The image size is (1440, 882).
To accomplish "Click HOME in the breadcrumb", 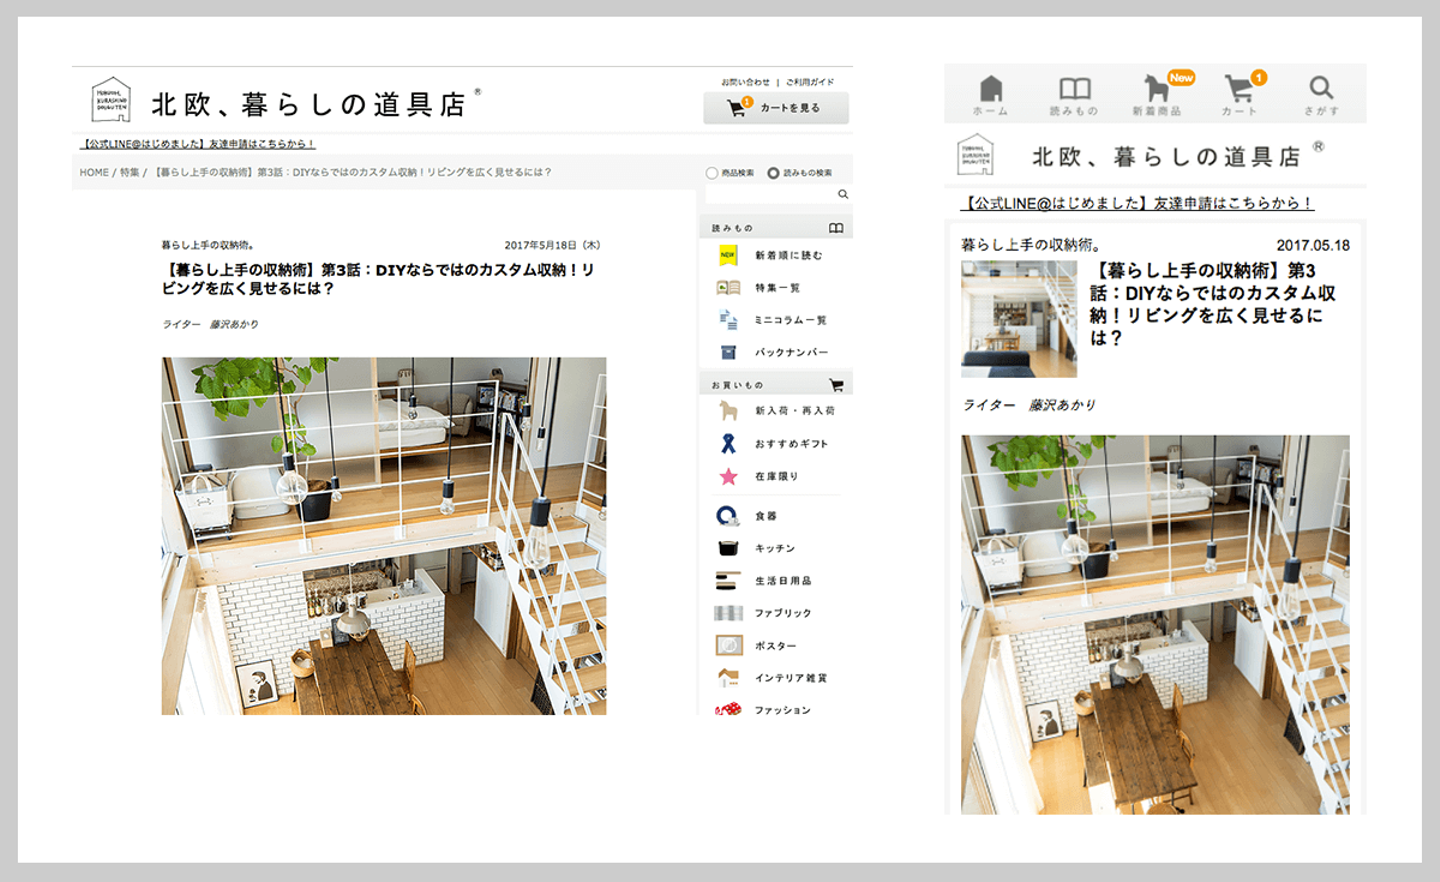I will click(x=94, y=172).
